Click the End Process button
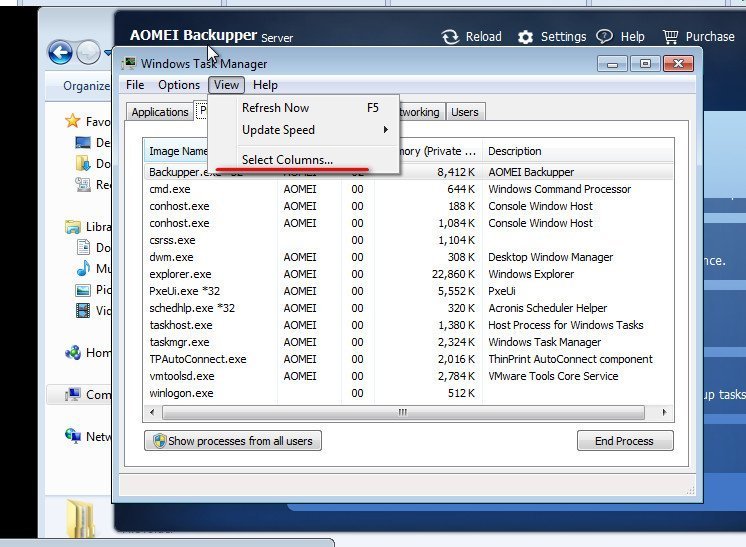746x547 pixels. coord(625,441)
